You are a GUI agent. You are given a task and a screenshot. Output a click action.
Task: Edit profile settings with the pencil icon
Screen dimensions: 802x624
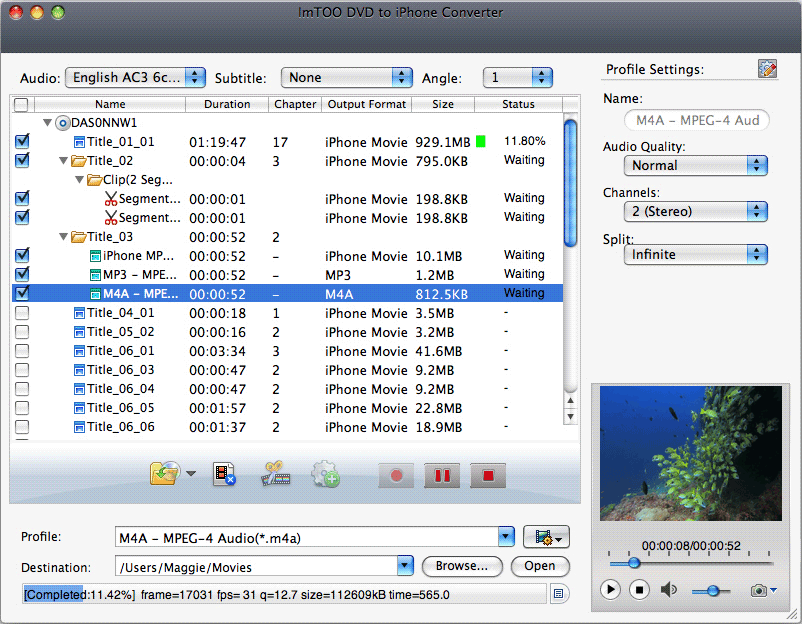pos(767,69)
